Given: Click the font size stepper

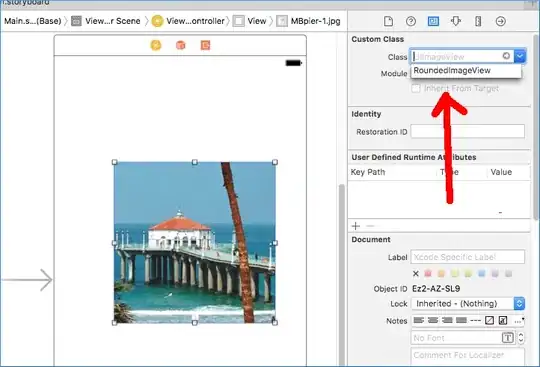Looking at the screenshot, I should (521, 338).
